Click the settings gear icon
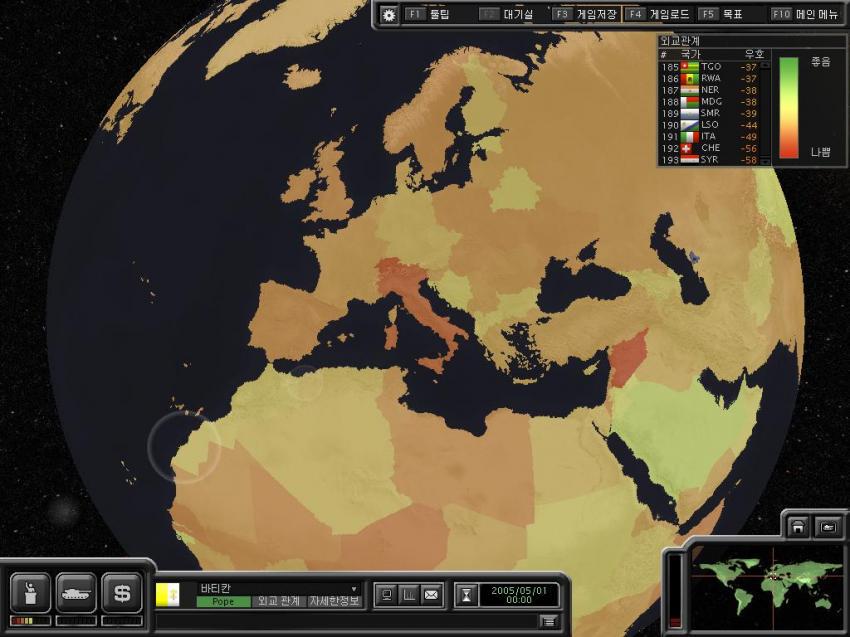Viewport: 850px width, 637px height. (x=388, y=15)
